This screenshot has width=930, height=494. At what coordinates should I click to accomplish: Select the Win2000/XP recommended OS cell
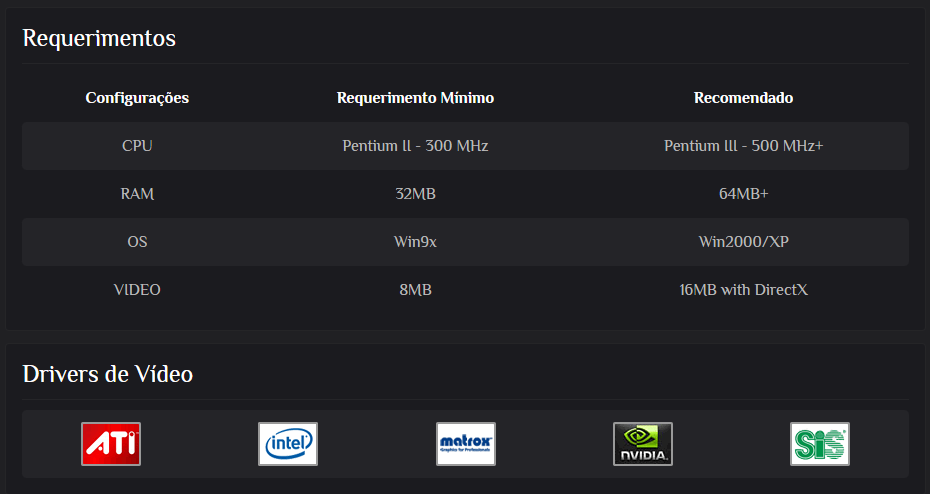(743, 242)
